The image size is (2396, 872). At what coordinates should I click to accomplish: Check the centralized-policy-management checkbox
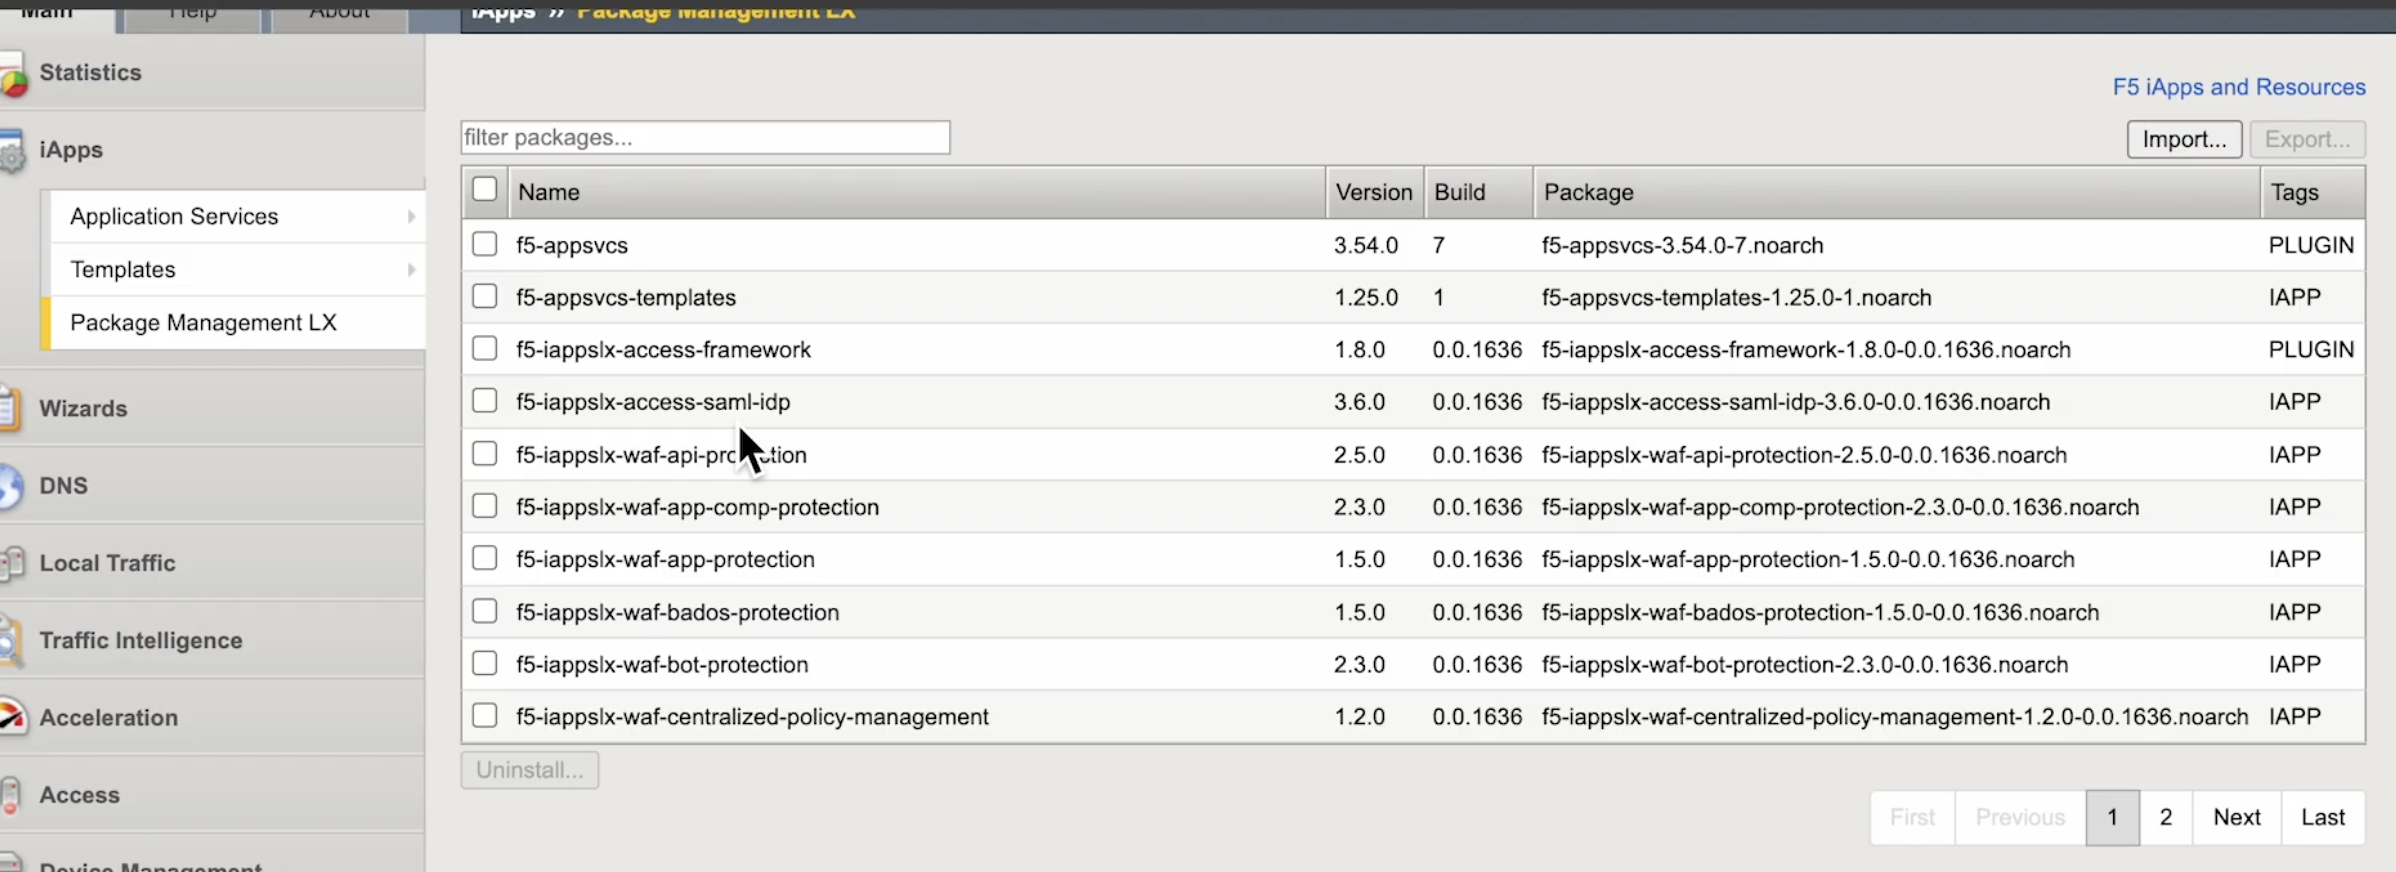pyautogui.click(x=485, y=715)
